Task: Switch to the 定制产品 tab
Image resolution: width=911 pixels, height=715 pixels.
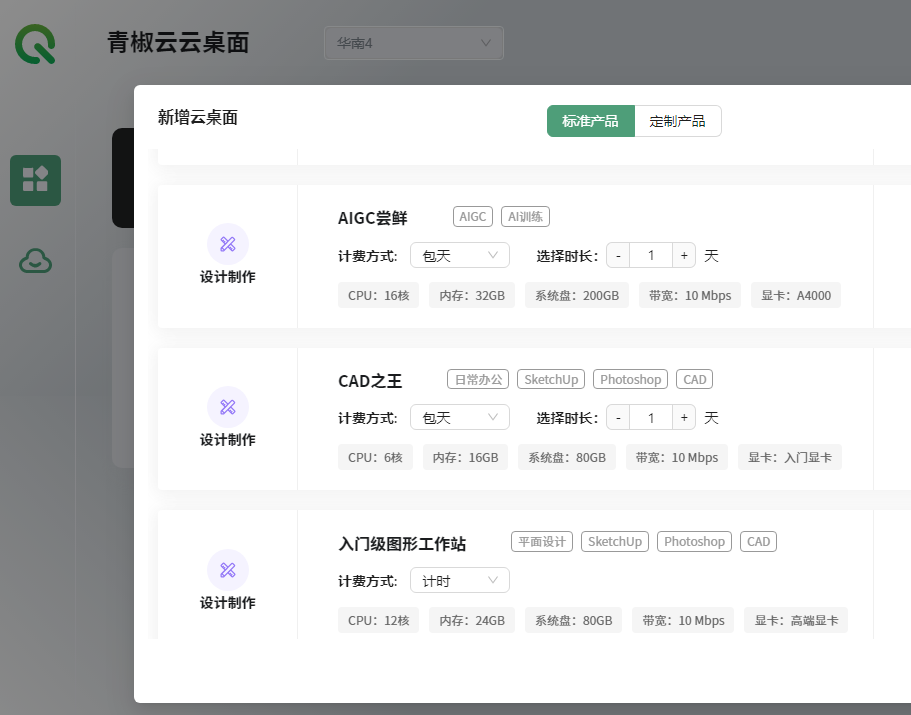Action: (677, 121)
